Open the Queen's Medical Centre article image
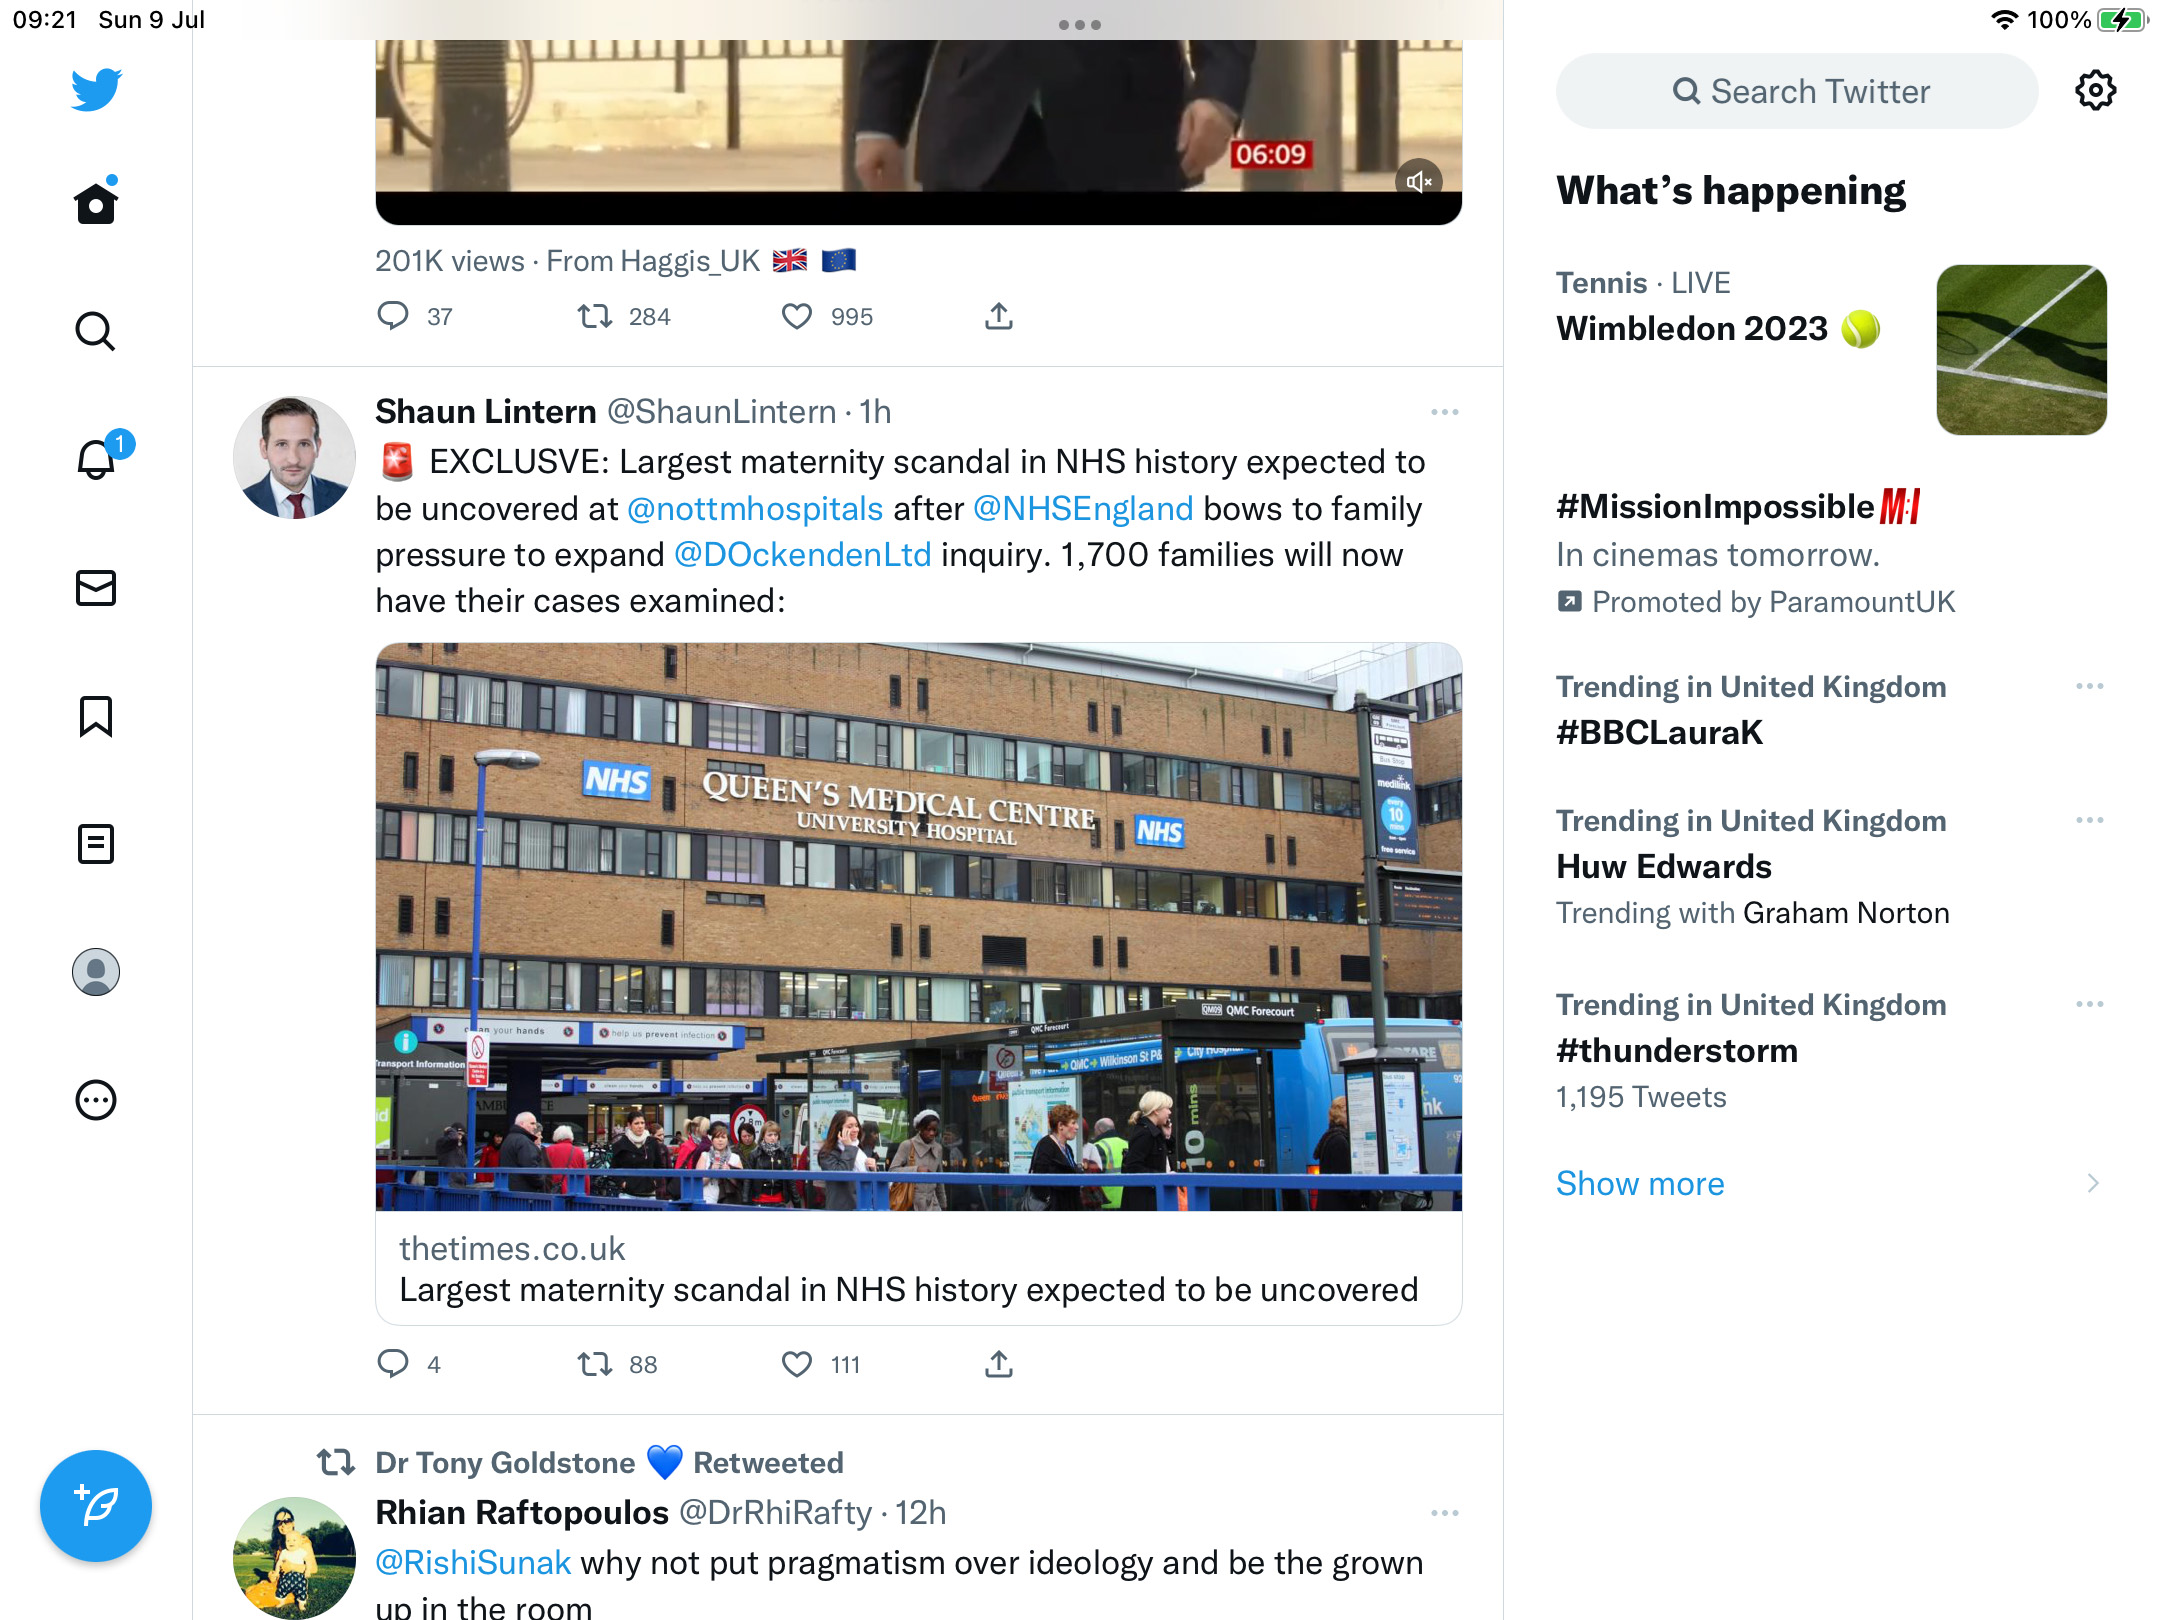 point(919,927)
